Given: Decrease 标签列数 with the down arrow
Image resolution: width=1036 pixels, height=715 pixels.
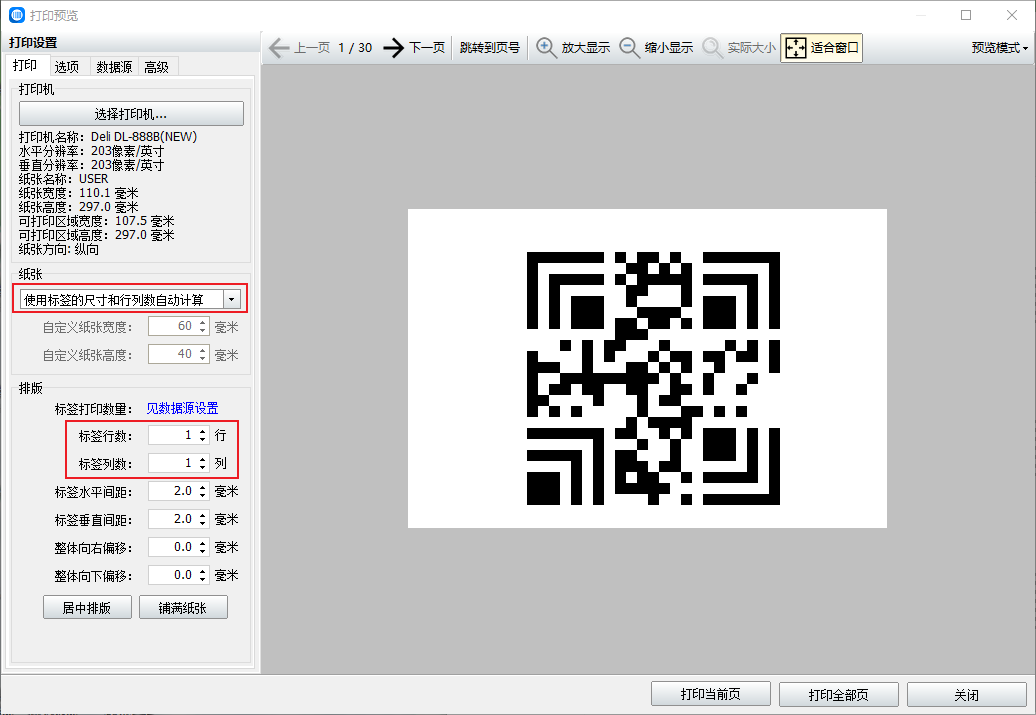Looking at the screenshot, I should [x=203, y=468].
